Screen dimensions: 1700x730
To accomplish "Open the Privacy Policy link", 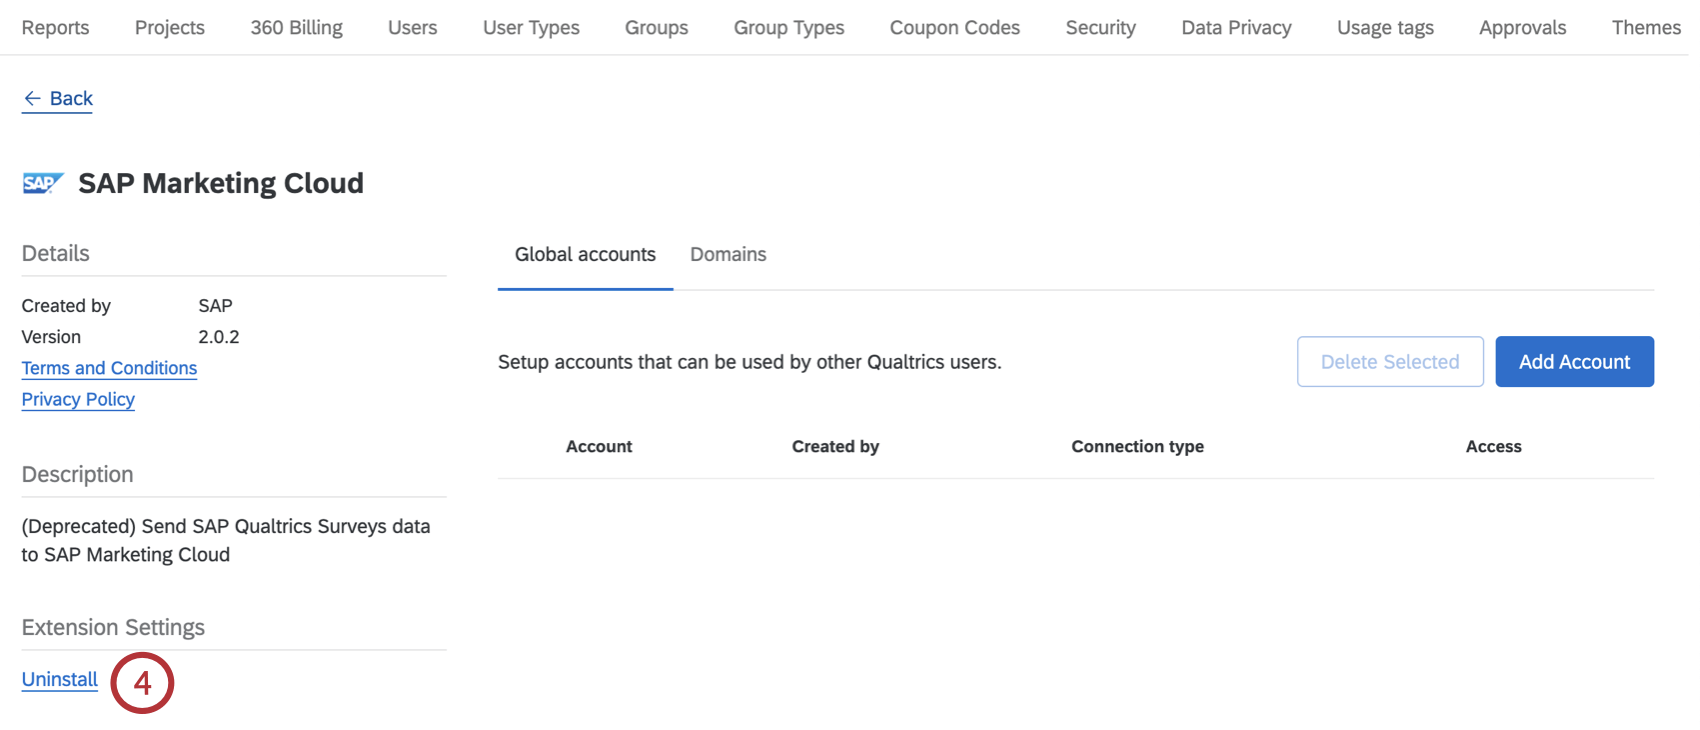I will (x=78, y=399).
